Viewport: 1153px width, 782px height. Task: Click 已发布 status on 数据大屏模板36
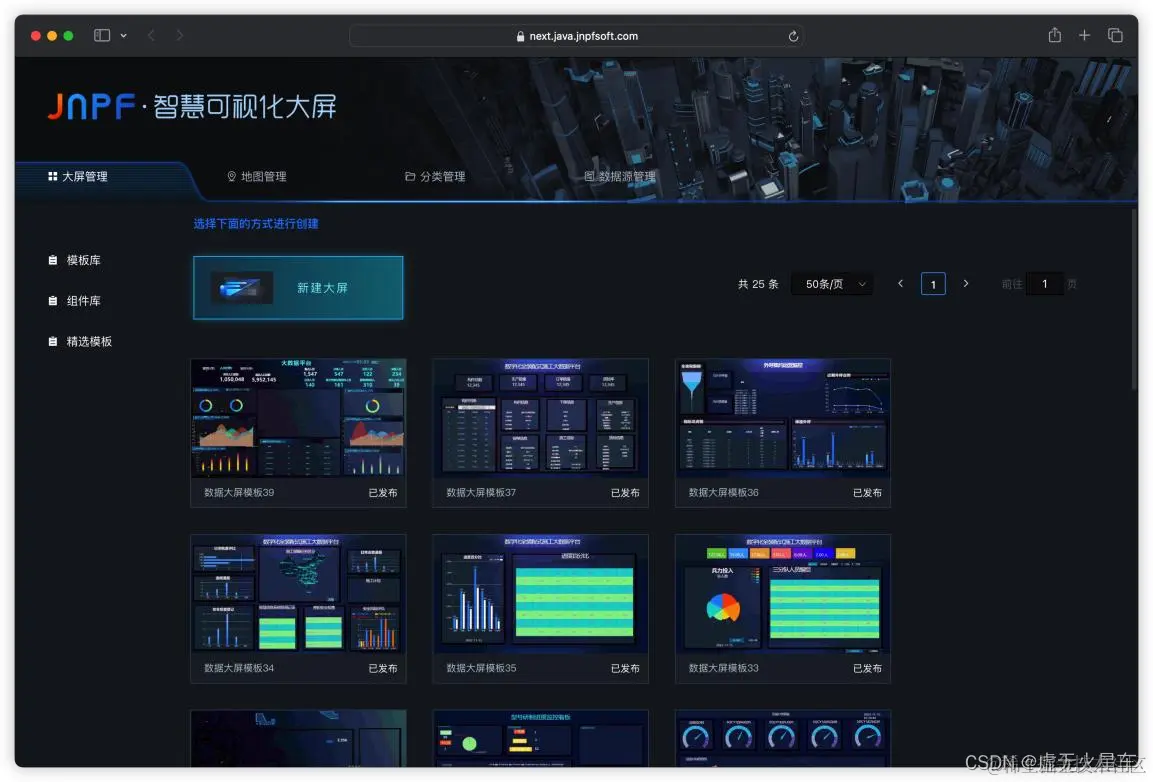(867, 493)
